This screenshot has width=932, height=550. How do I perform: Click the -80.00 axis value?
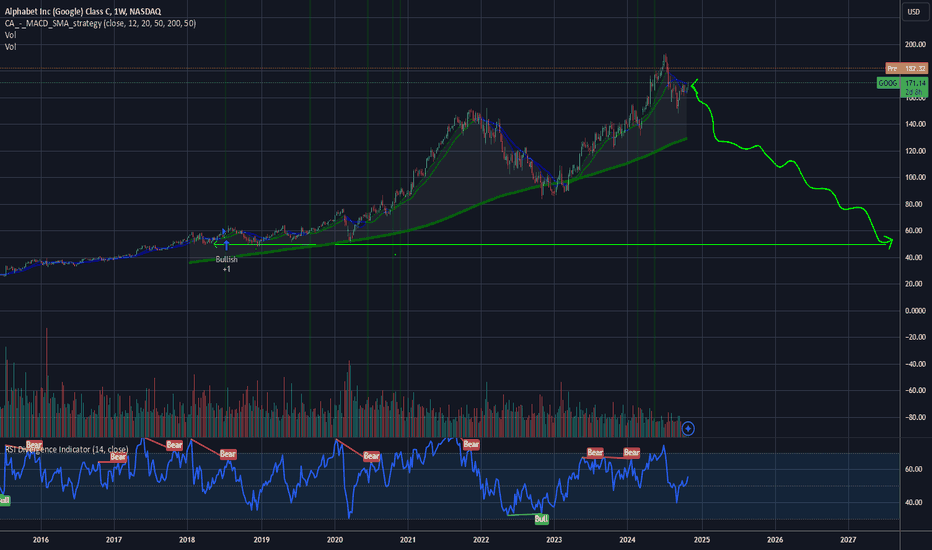coord(915,417)
